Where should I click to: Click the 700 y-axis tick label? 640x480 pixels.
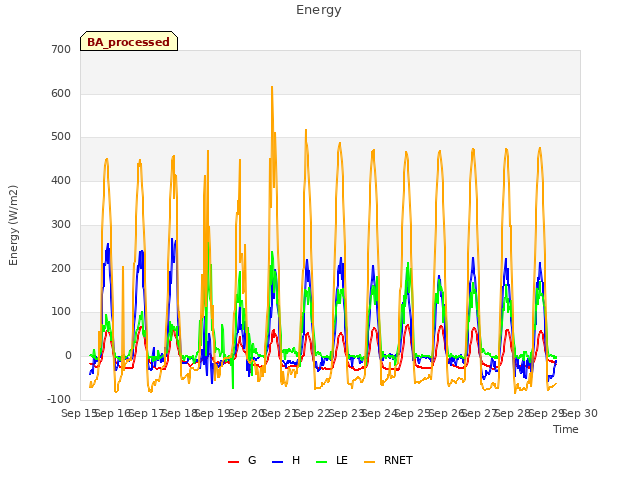(61, 49)
